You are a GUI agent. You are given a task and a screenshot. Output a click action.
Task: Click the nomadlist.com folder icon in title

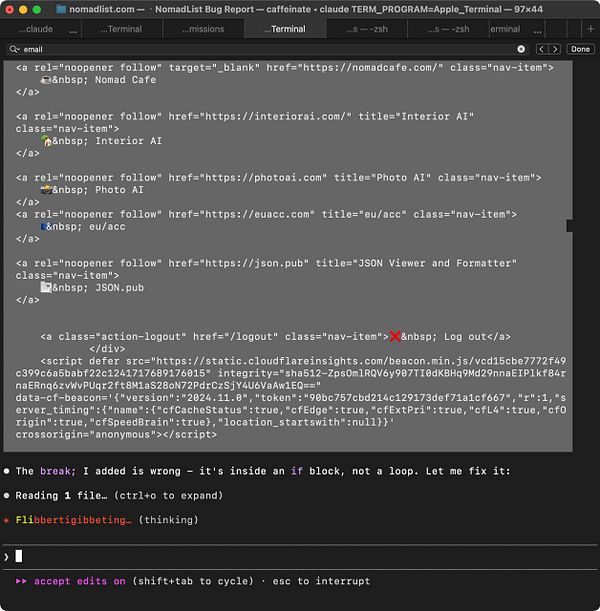(x=61, y=9)
